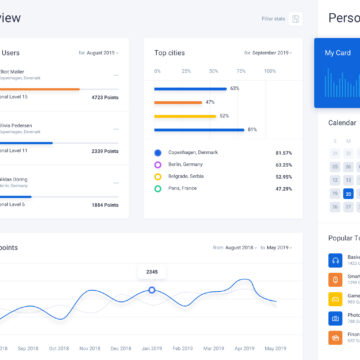Open the more options dots for first user
This screenshot has height=360, width=360.
(116, 75)
